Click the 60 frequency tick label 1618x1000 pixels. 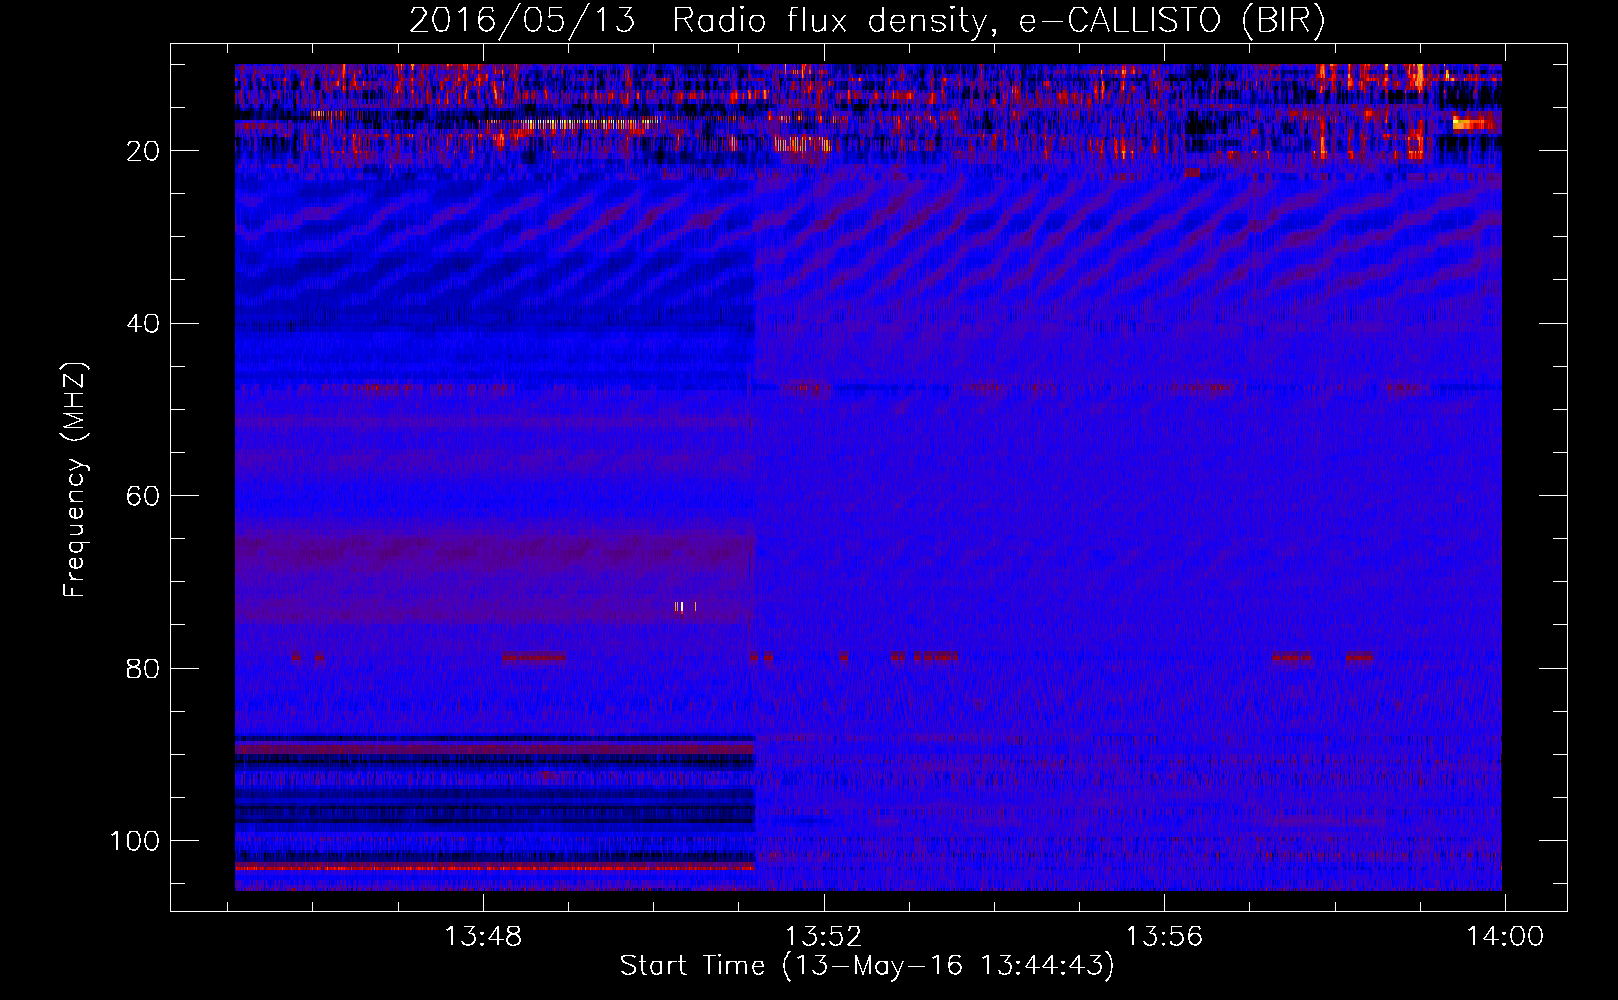pos(144,496)
